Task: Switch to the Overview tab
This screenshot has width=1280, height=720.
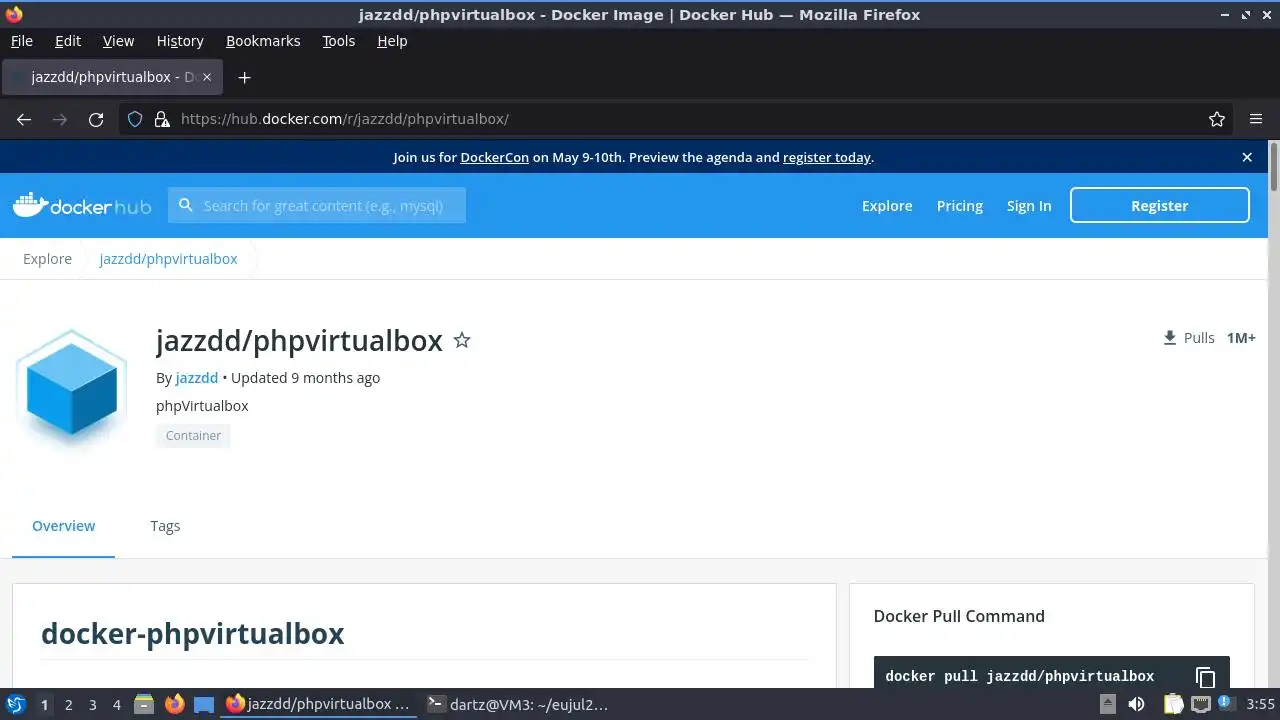Action: (64, 526)
